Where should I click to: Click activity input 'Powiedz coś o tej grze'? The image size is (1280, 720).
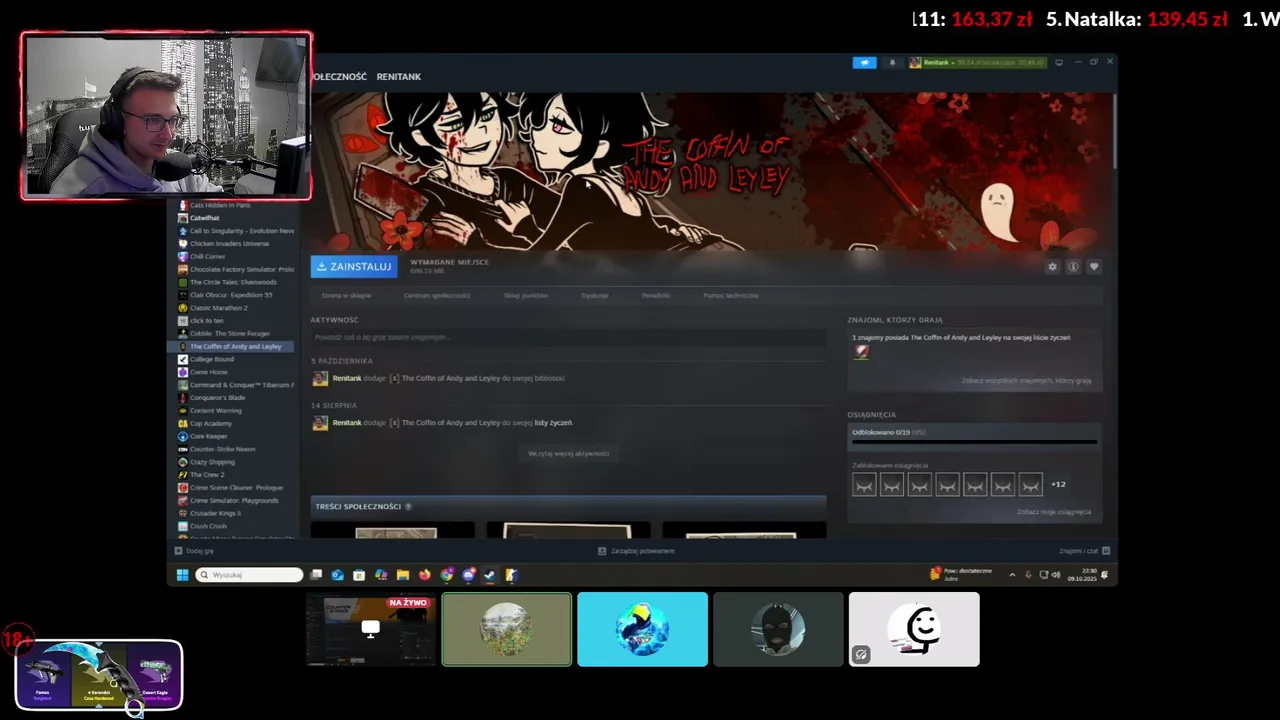(x=568, y=338)
